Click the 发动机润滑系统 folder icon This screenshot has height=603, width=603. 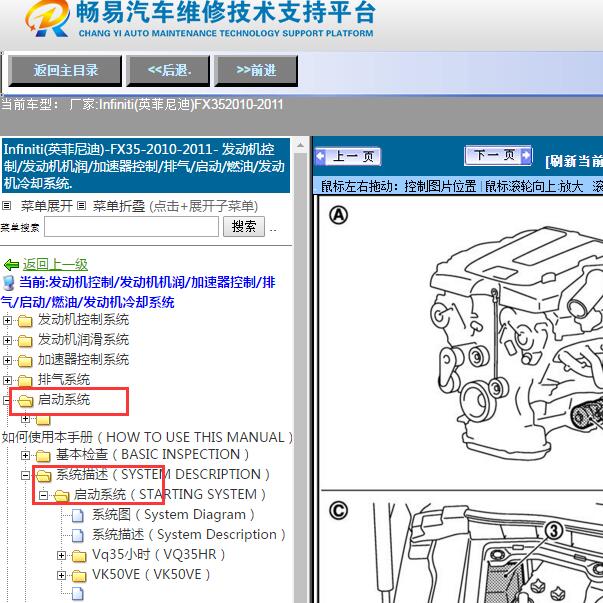pos(25,341)
